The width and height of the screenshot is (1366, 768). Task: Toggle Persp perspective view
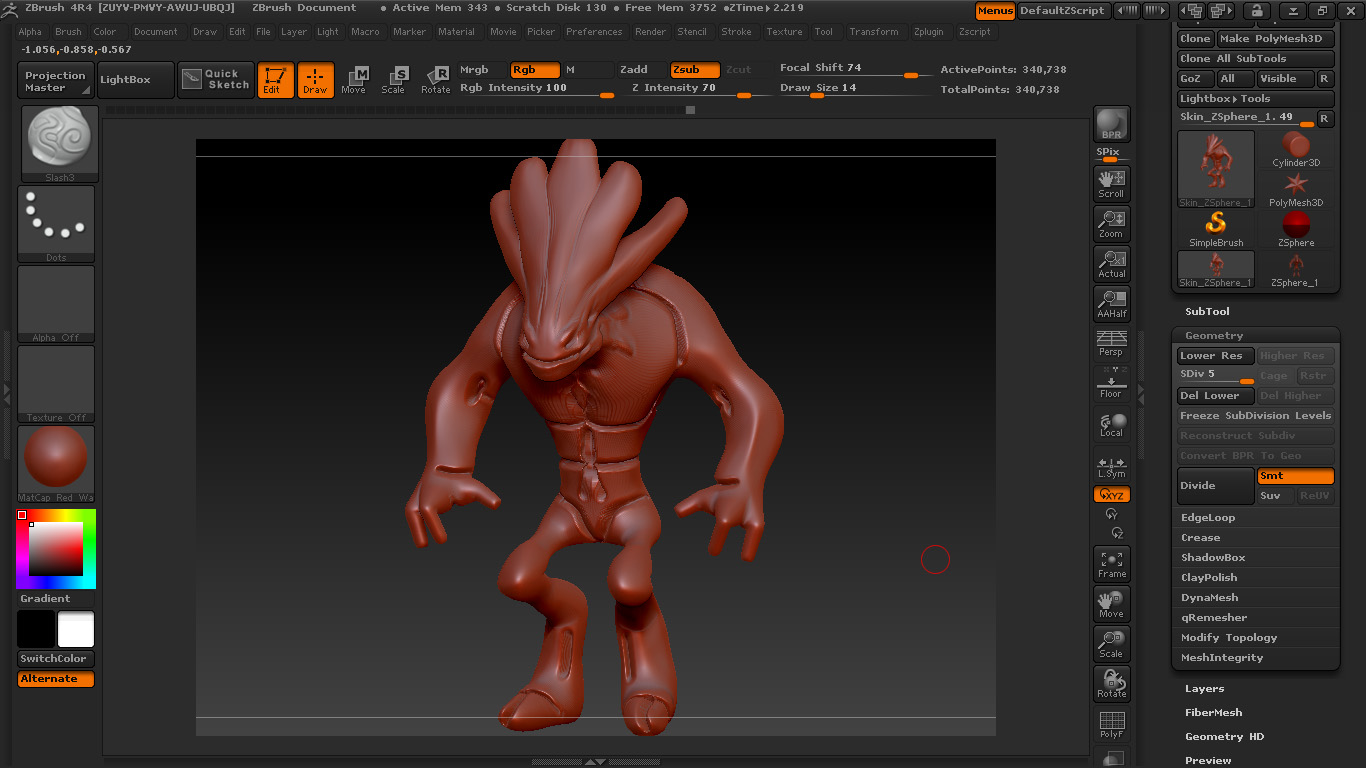1111,343
